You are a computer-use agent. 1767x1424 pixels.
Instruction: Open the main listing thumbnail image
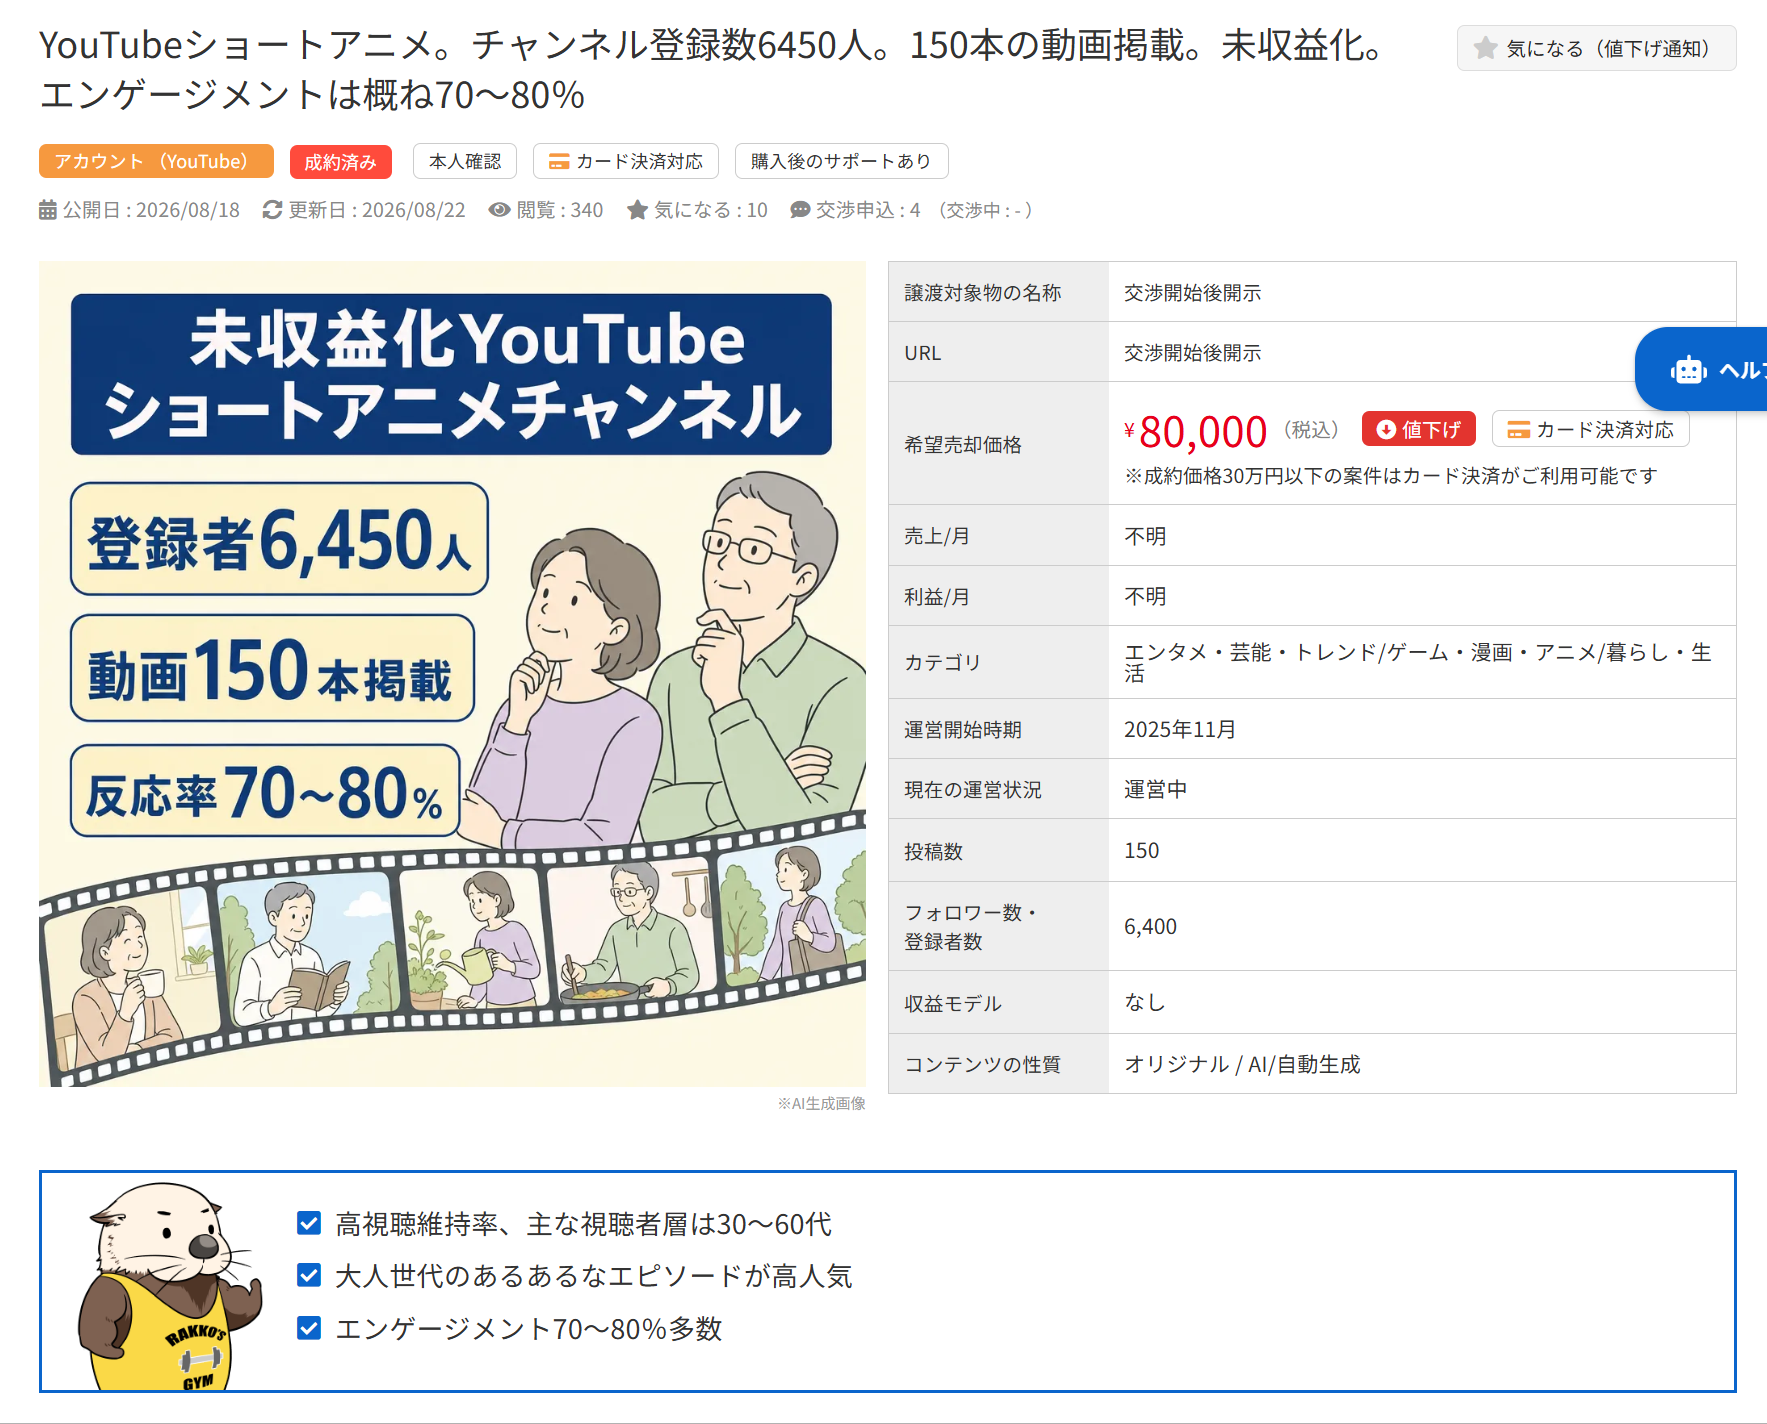coord(452,674)
